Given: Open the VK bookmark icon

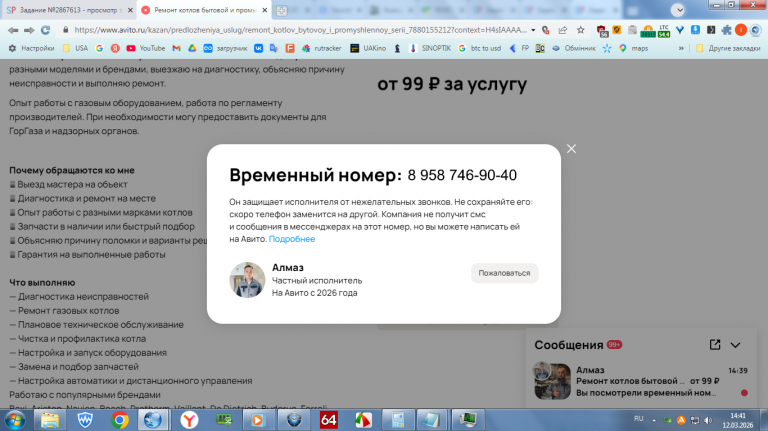Looking at the screenshot, I should tap(258, 48).
